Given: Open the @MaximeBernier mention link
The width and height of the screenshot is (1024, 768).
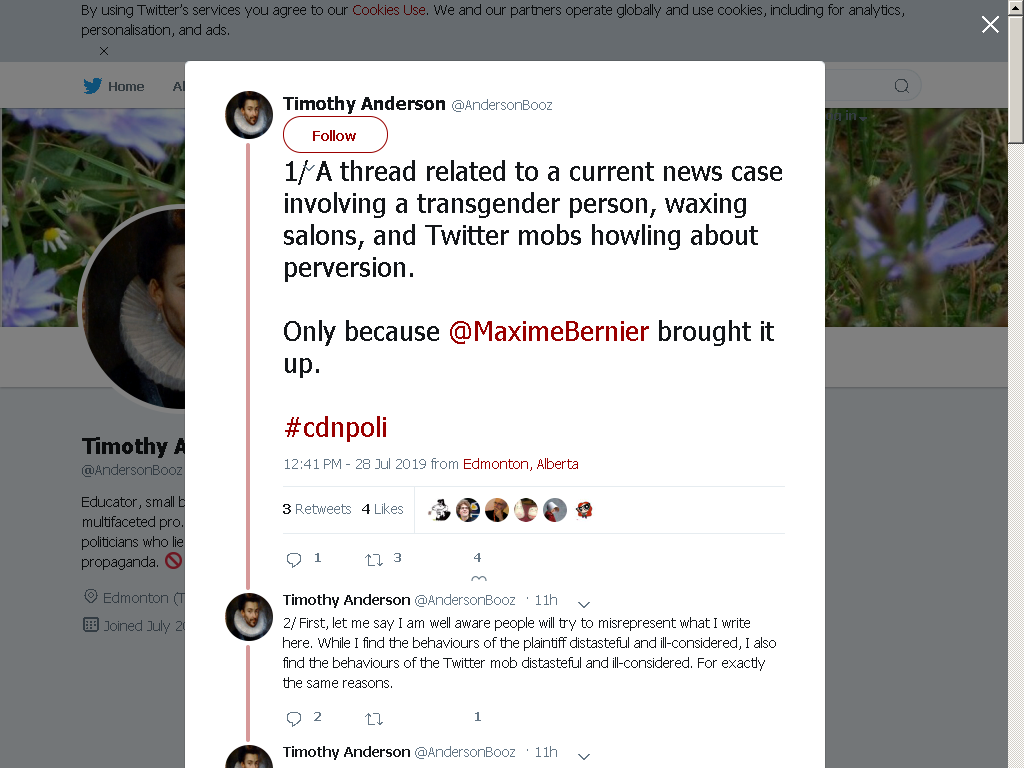Looking at the screenshot, I should 549,332.
